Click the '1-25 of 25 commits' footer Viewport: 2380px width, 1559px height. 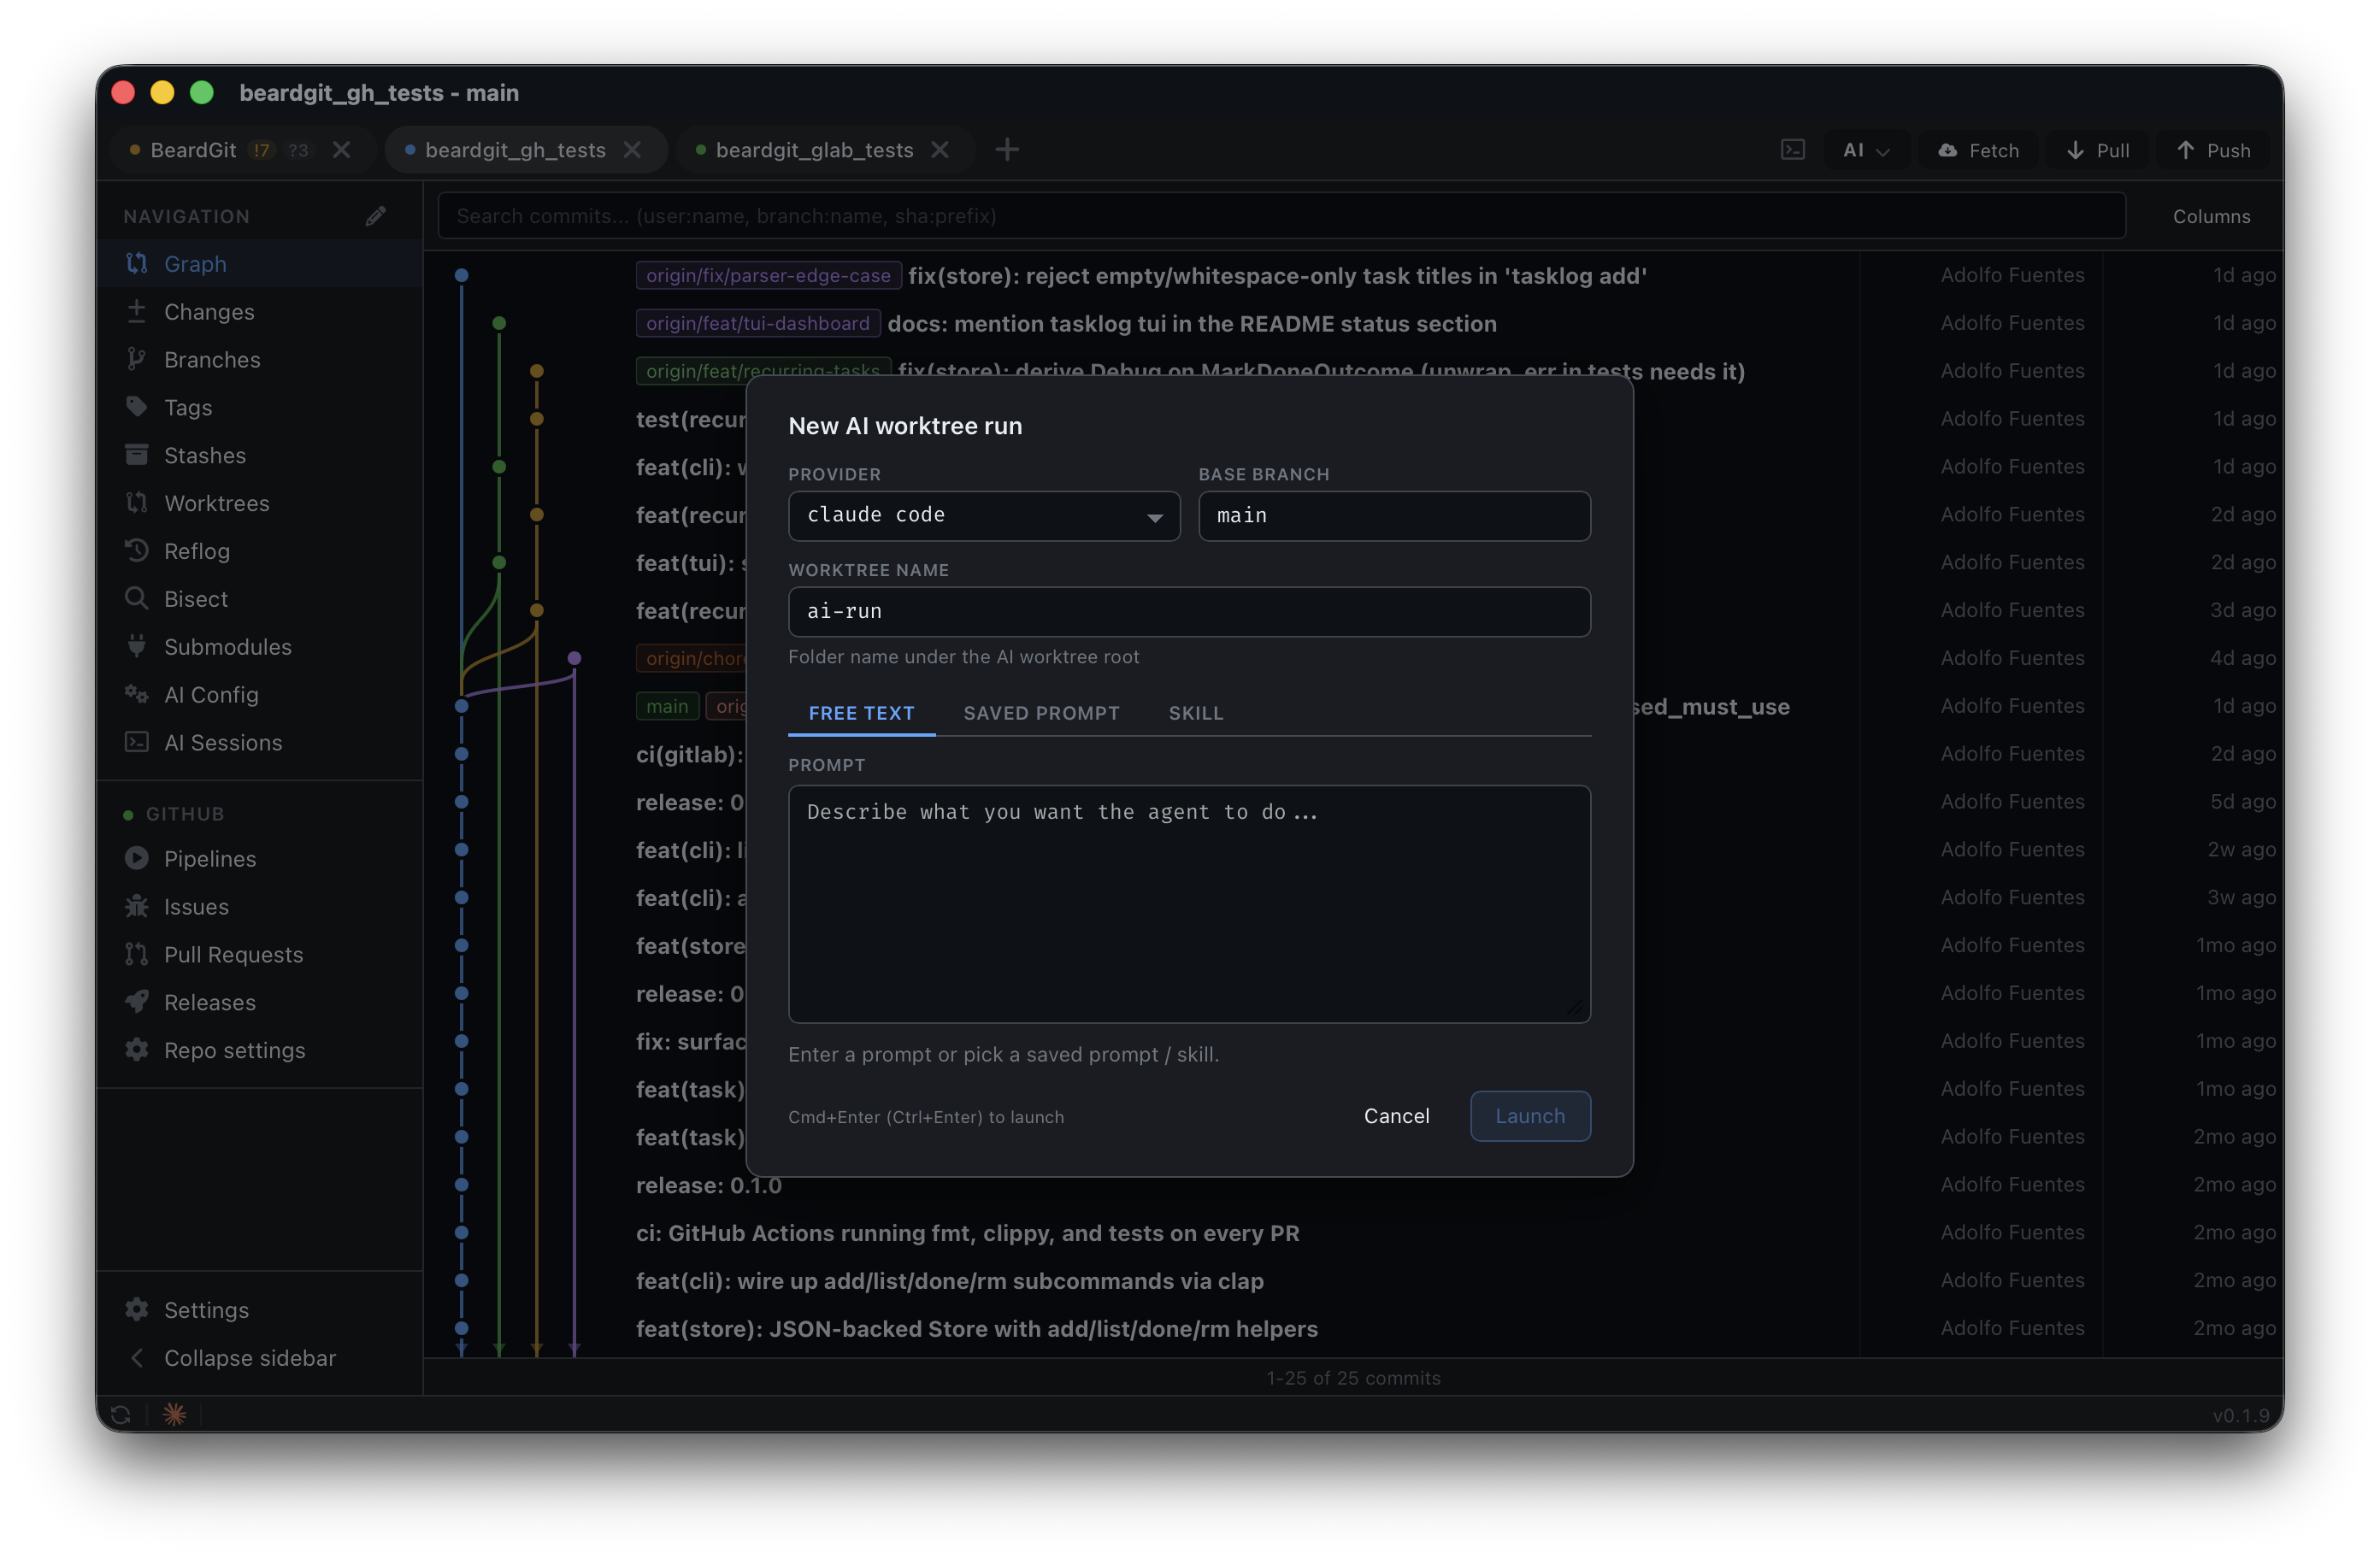click(1353, 1378)
